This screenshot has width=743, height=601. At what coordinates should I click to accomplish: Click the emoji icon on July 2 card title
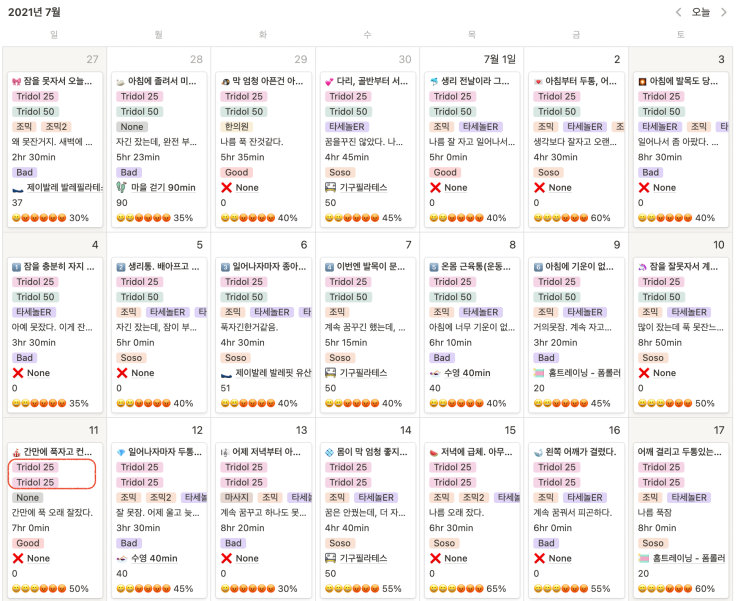538,82
